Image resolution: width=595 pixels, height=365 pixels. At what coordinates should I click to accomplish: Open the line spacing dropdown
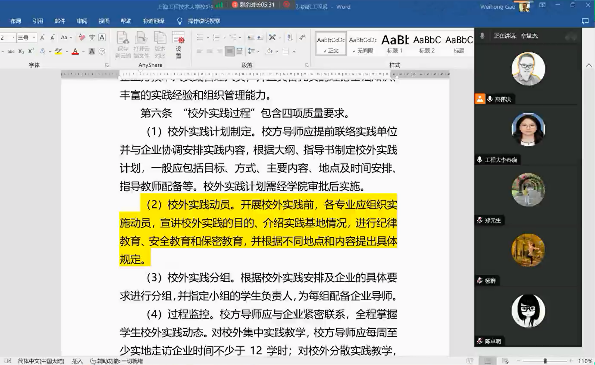[x=251, y=51]
